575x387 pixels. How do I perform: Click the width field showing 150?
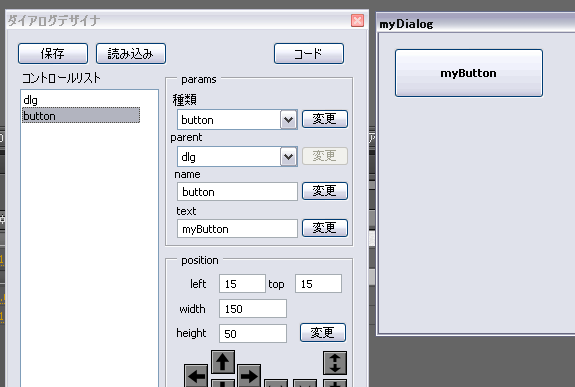point(253,308)
